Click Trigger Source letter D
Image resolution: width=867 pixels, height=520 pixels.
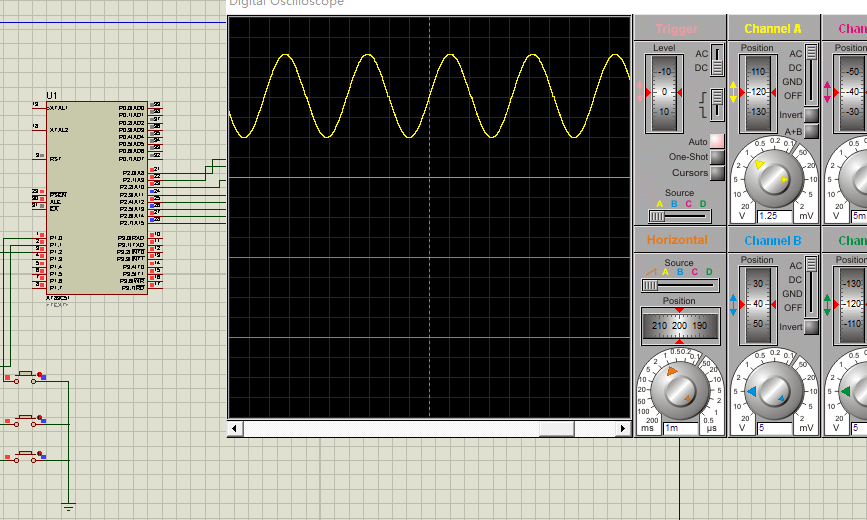pos(703,204)
